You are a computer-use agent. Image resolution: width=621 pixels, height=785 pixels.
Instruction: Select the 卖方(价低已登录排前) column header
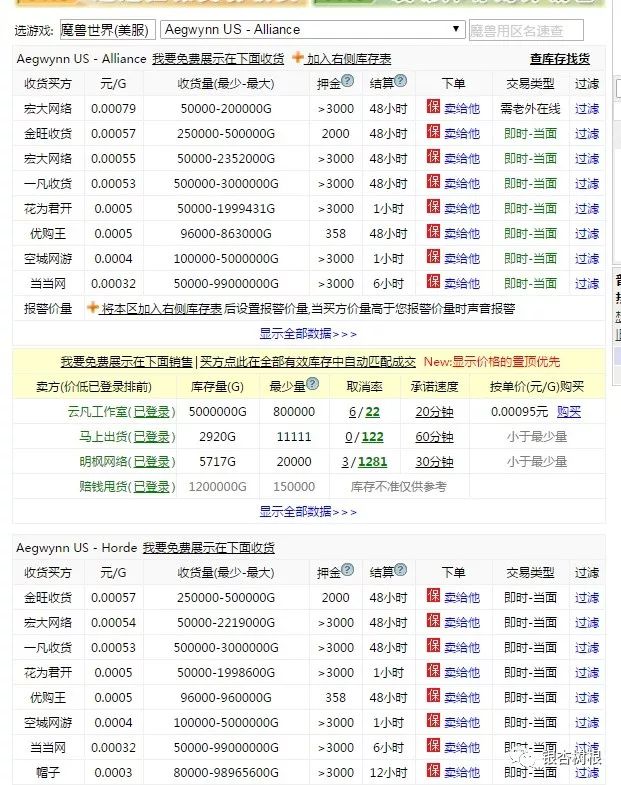(94, 386)
